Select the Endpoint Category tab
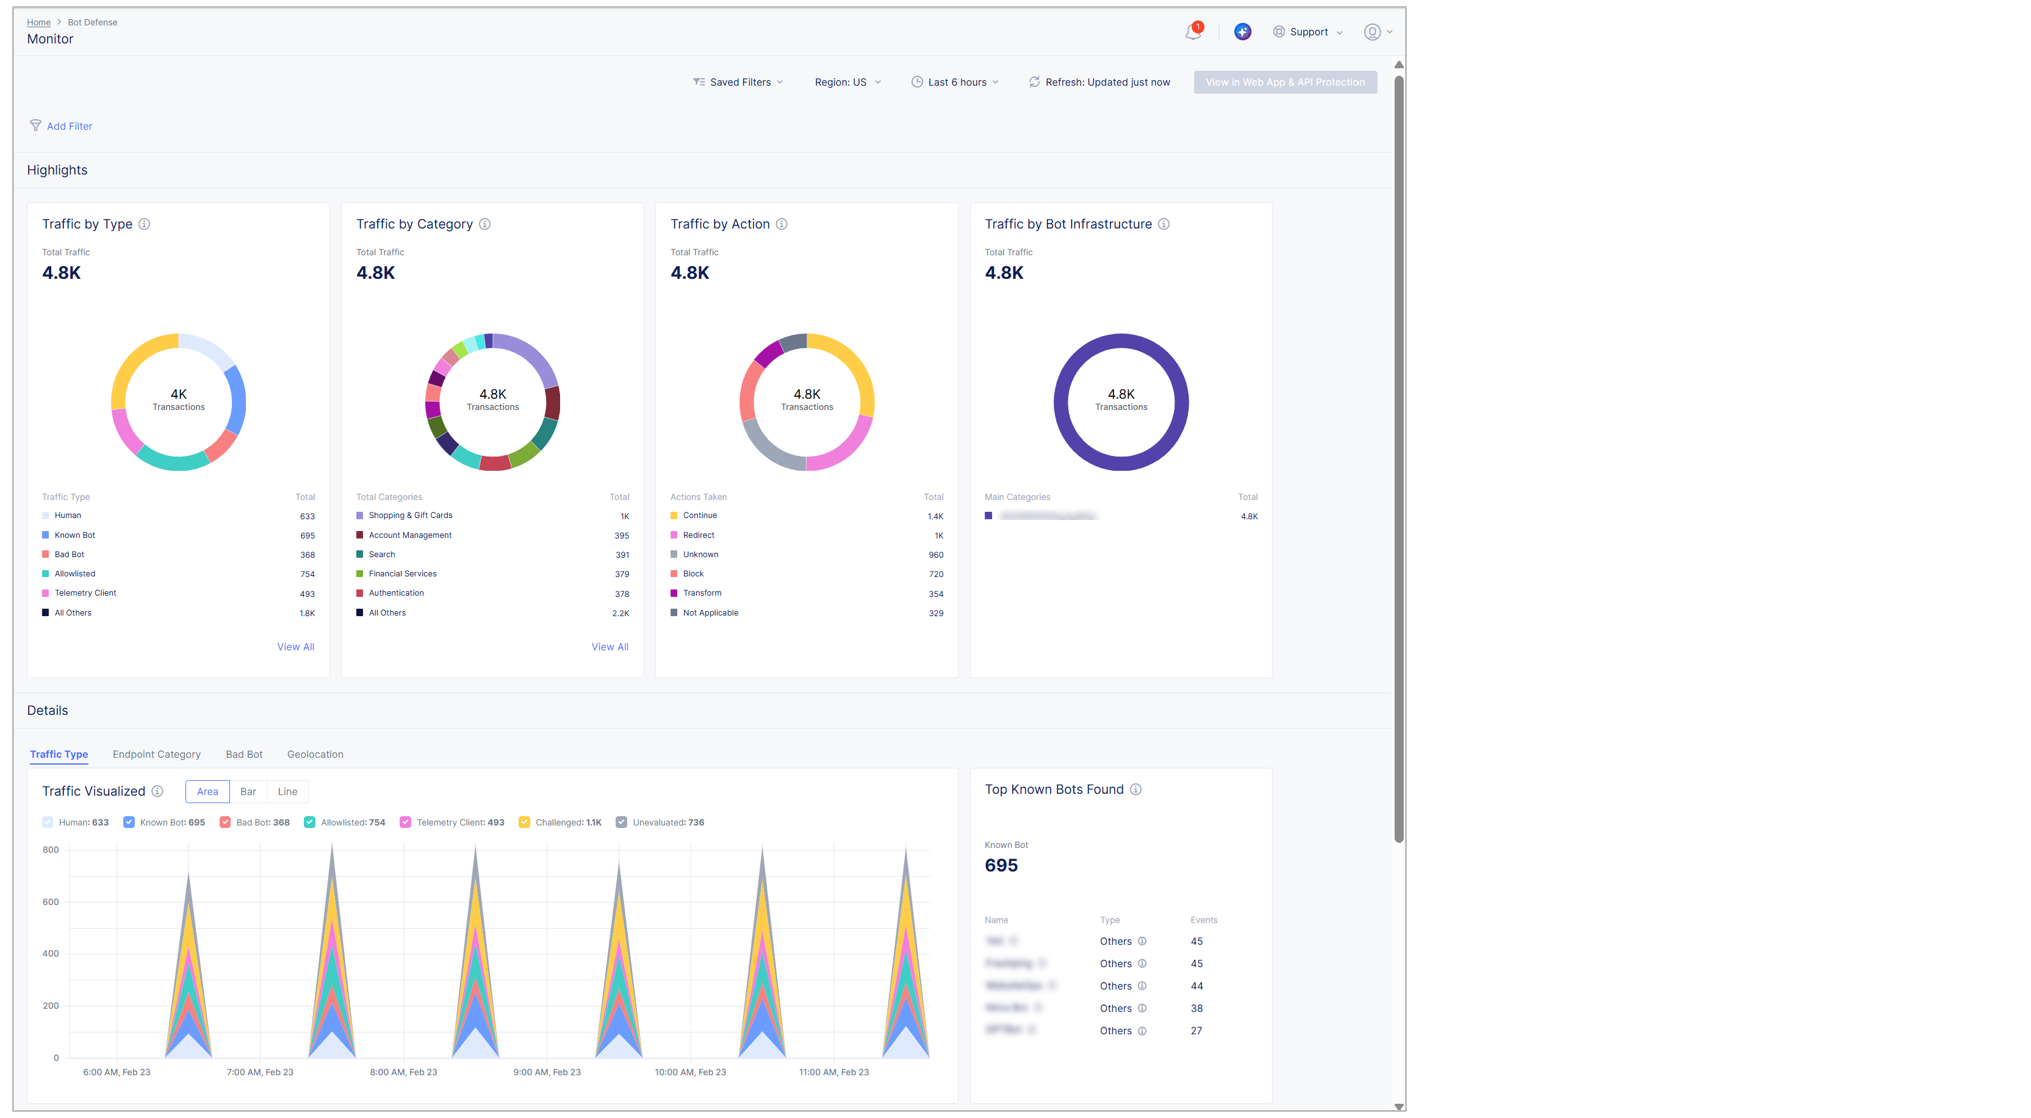The image size is (2031, 1118). coord(157,754)
